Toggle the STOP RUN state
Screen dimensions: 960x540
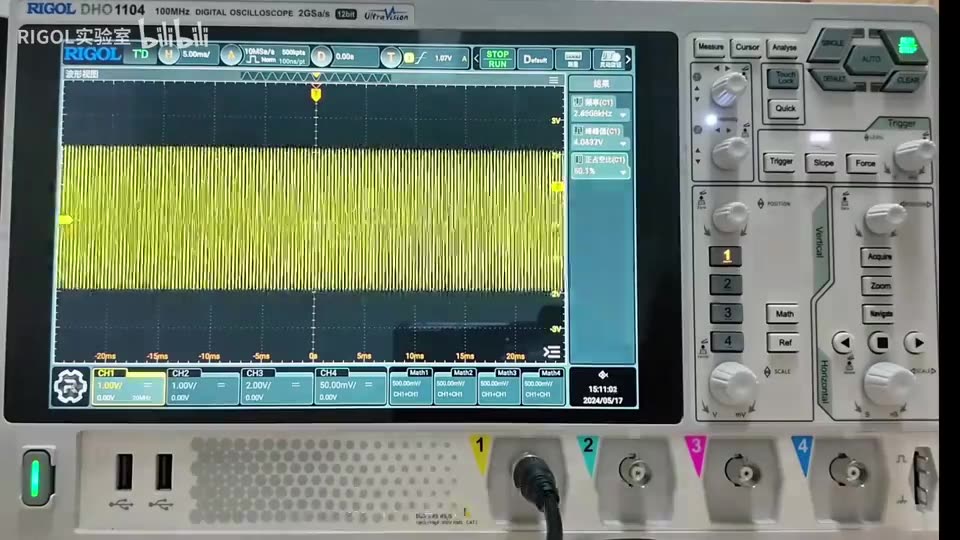pos(497,59)
